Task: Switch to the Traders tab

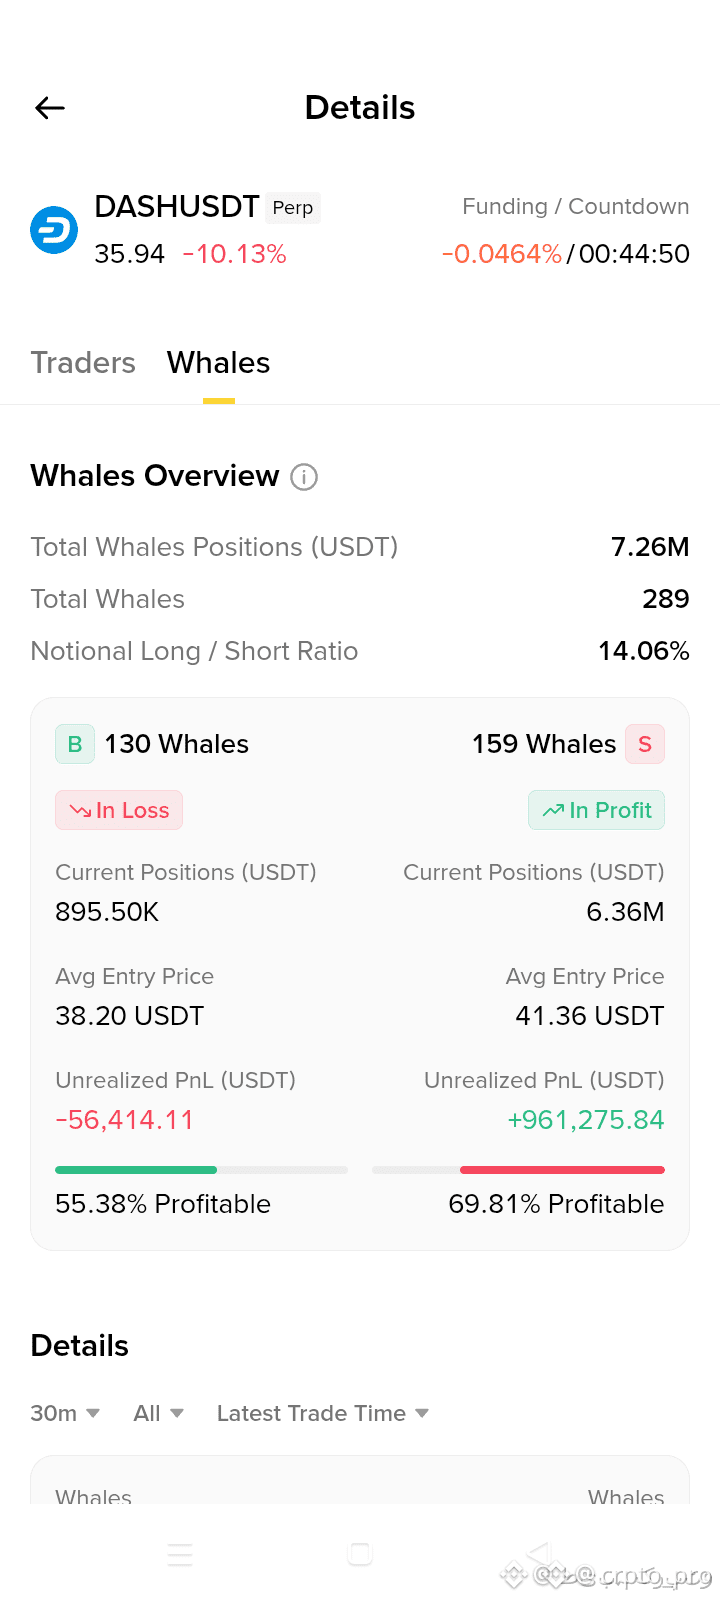Action: tap(83, 362)
